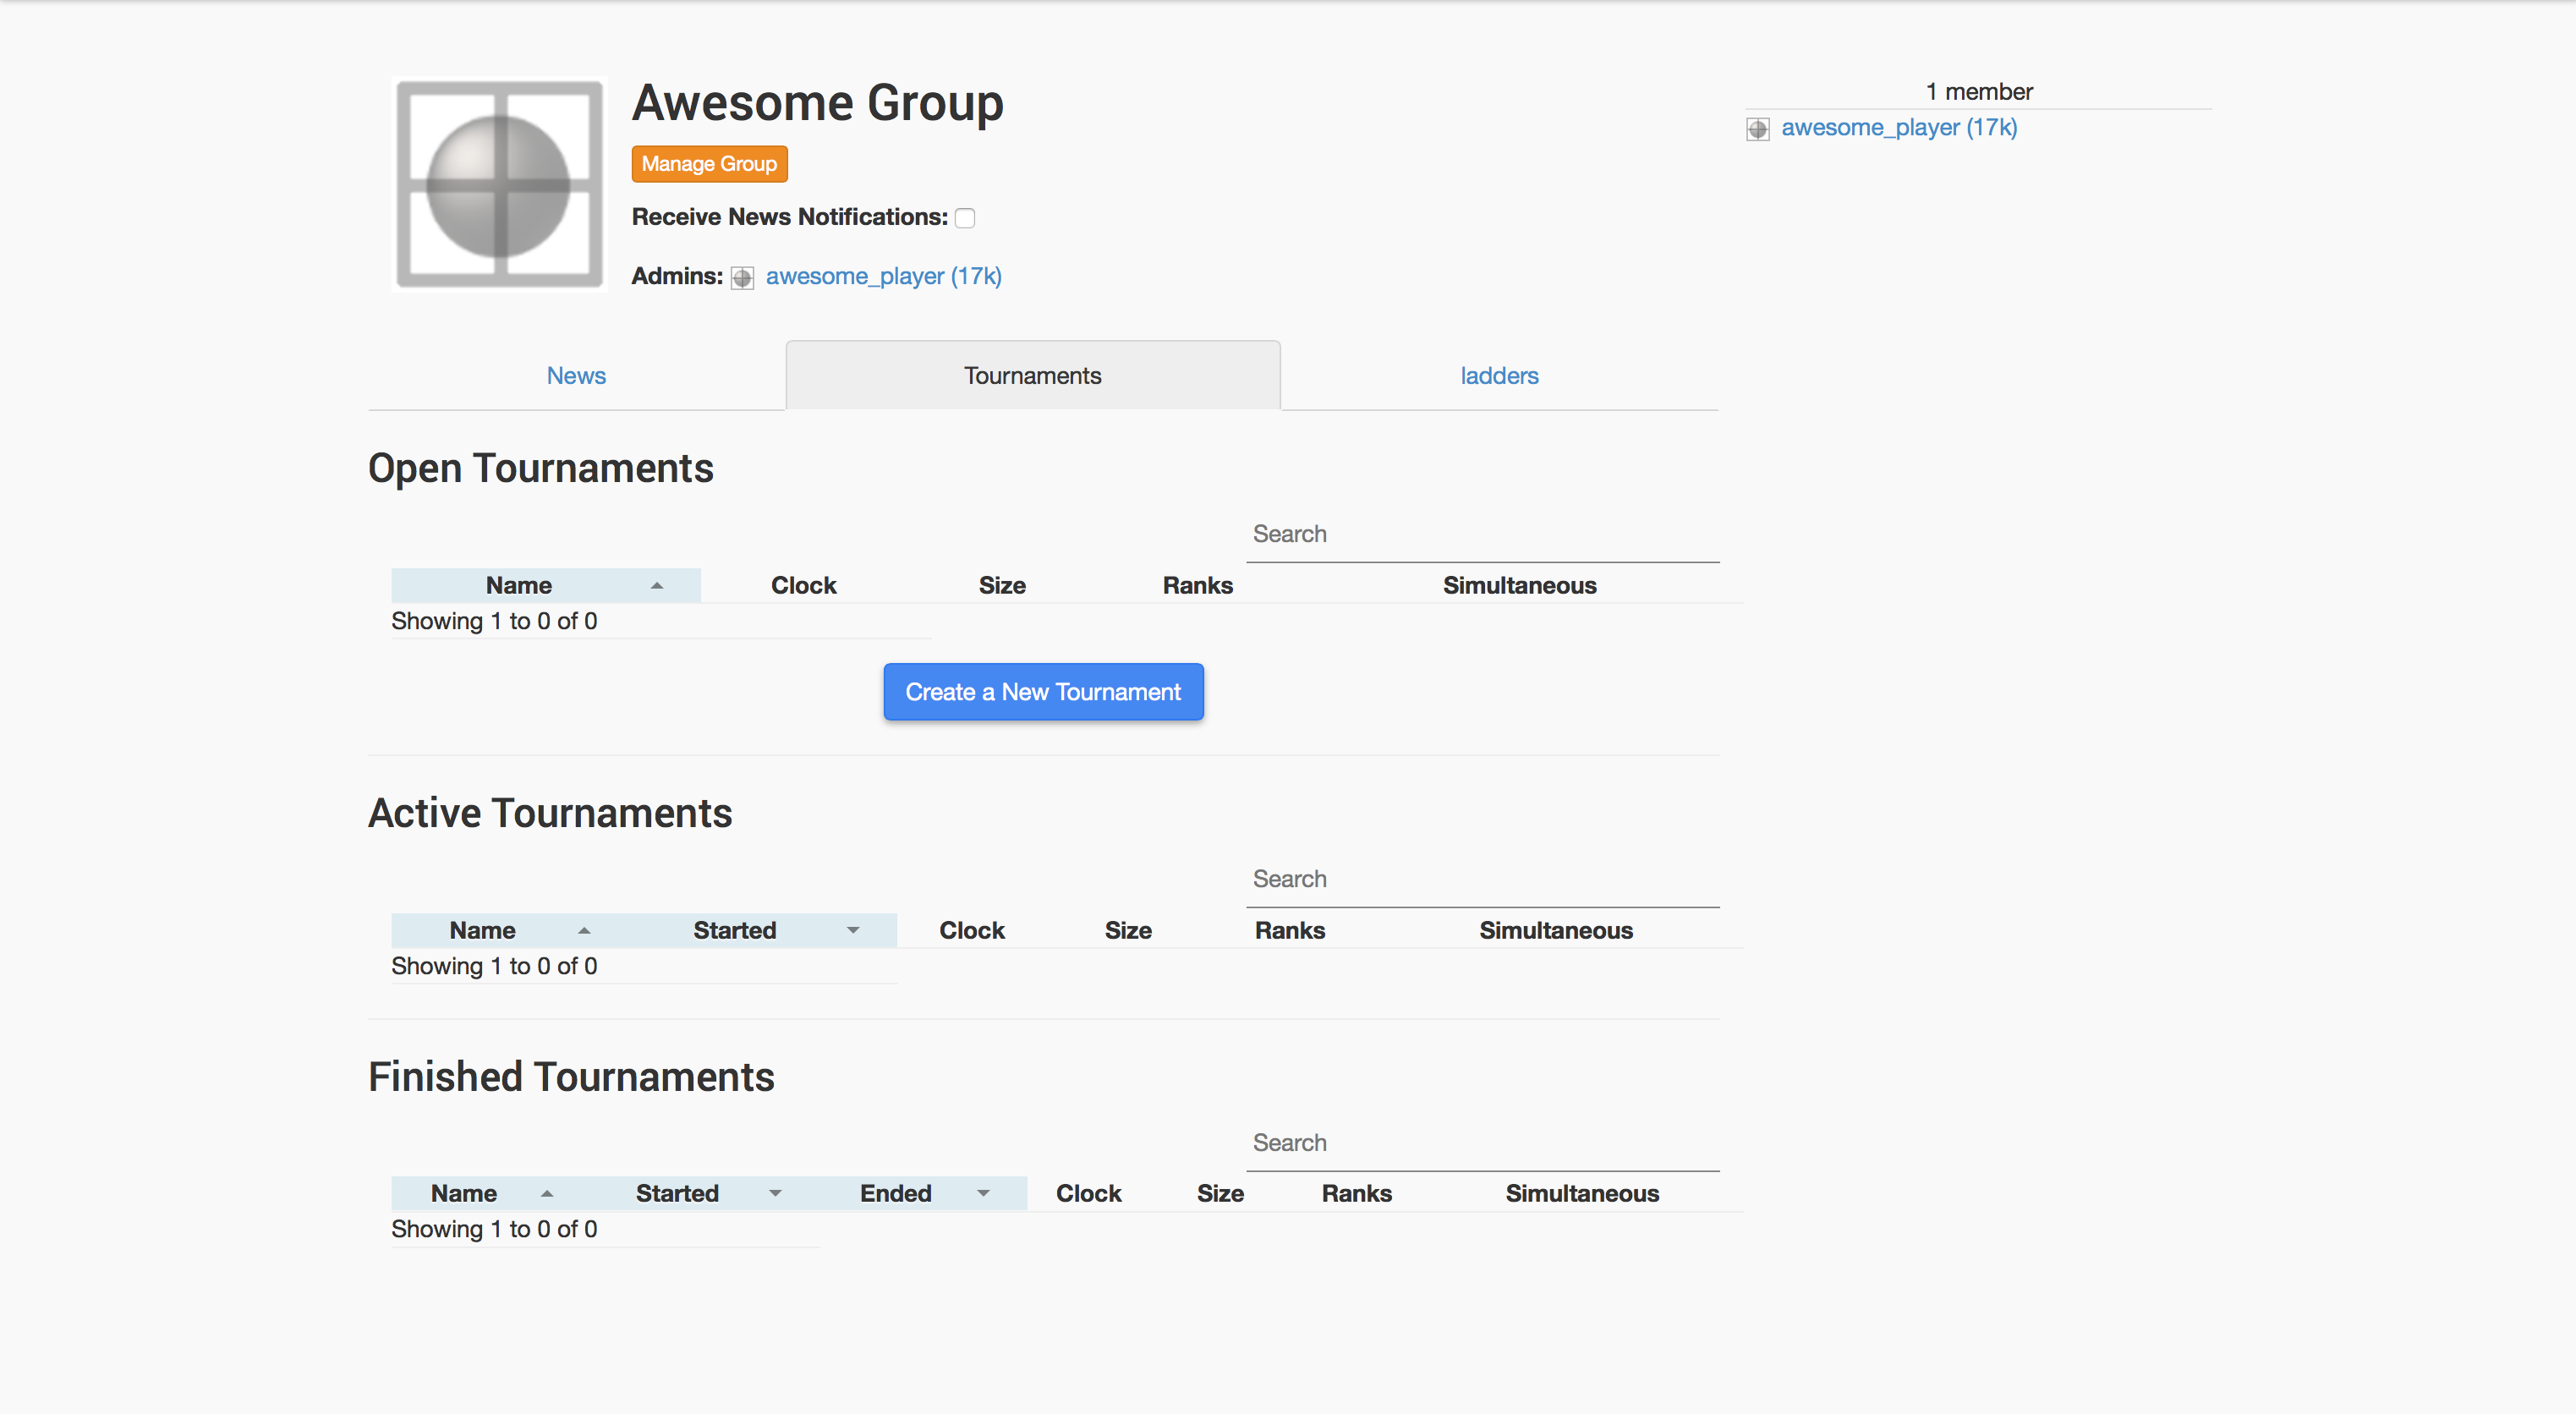Enable the Receive News Notifications checkbox
2576x1414 pixels.
(x=965, y=218)
